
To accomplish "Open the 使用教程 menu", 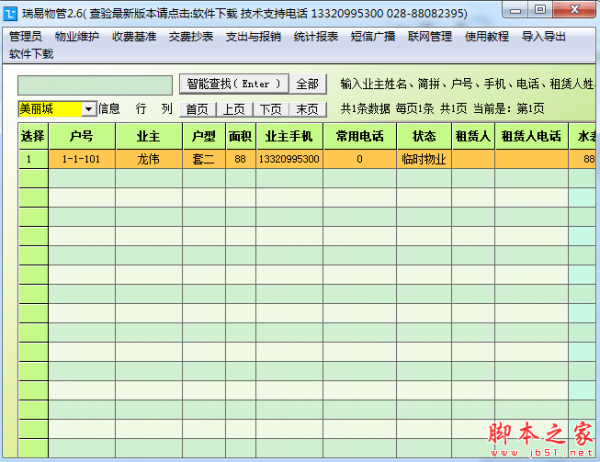I will pos(487,37).
